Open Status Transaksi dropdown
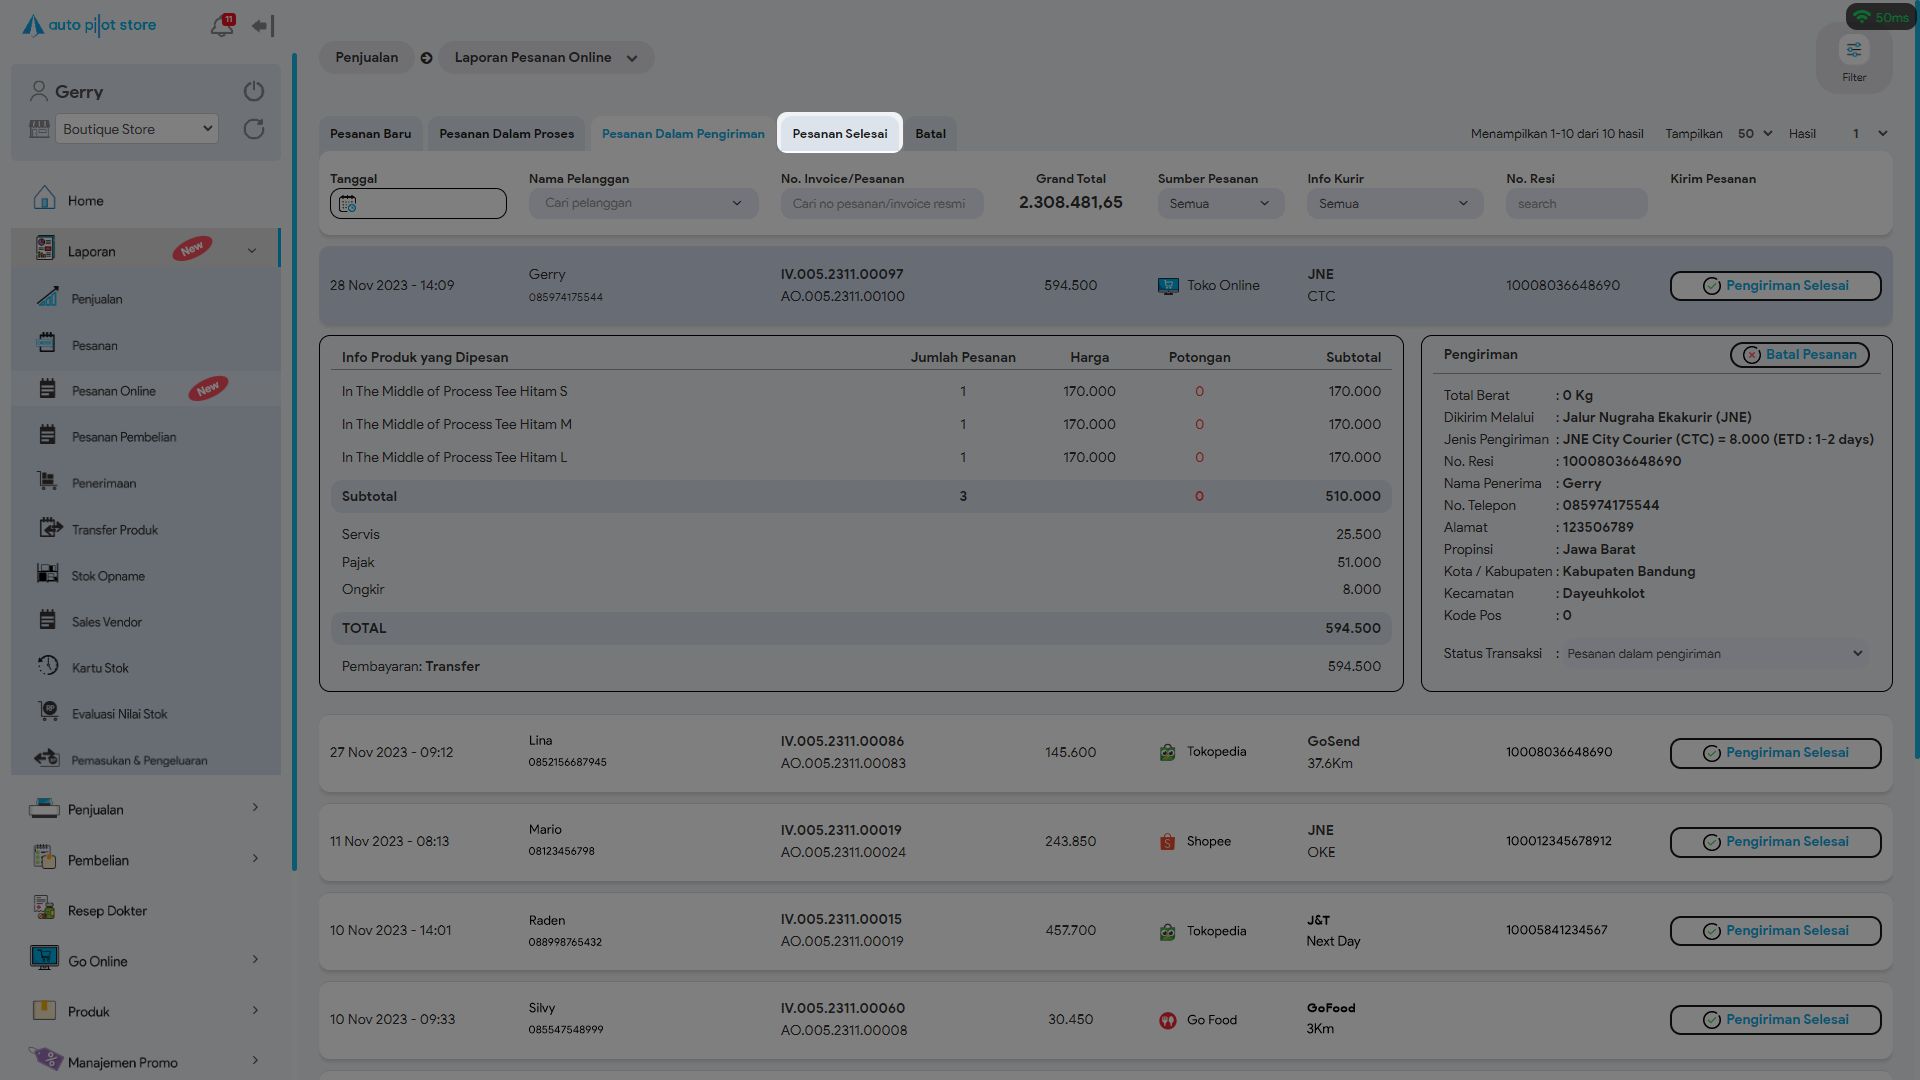 click(x=1713, y=654)
